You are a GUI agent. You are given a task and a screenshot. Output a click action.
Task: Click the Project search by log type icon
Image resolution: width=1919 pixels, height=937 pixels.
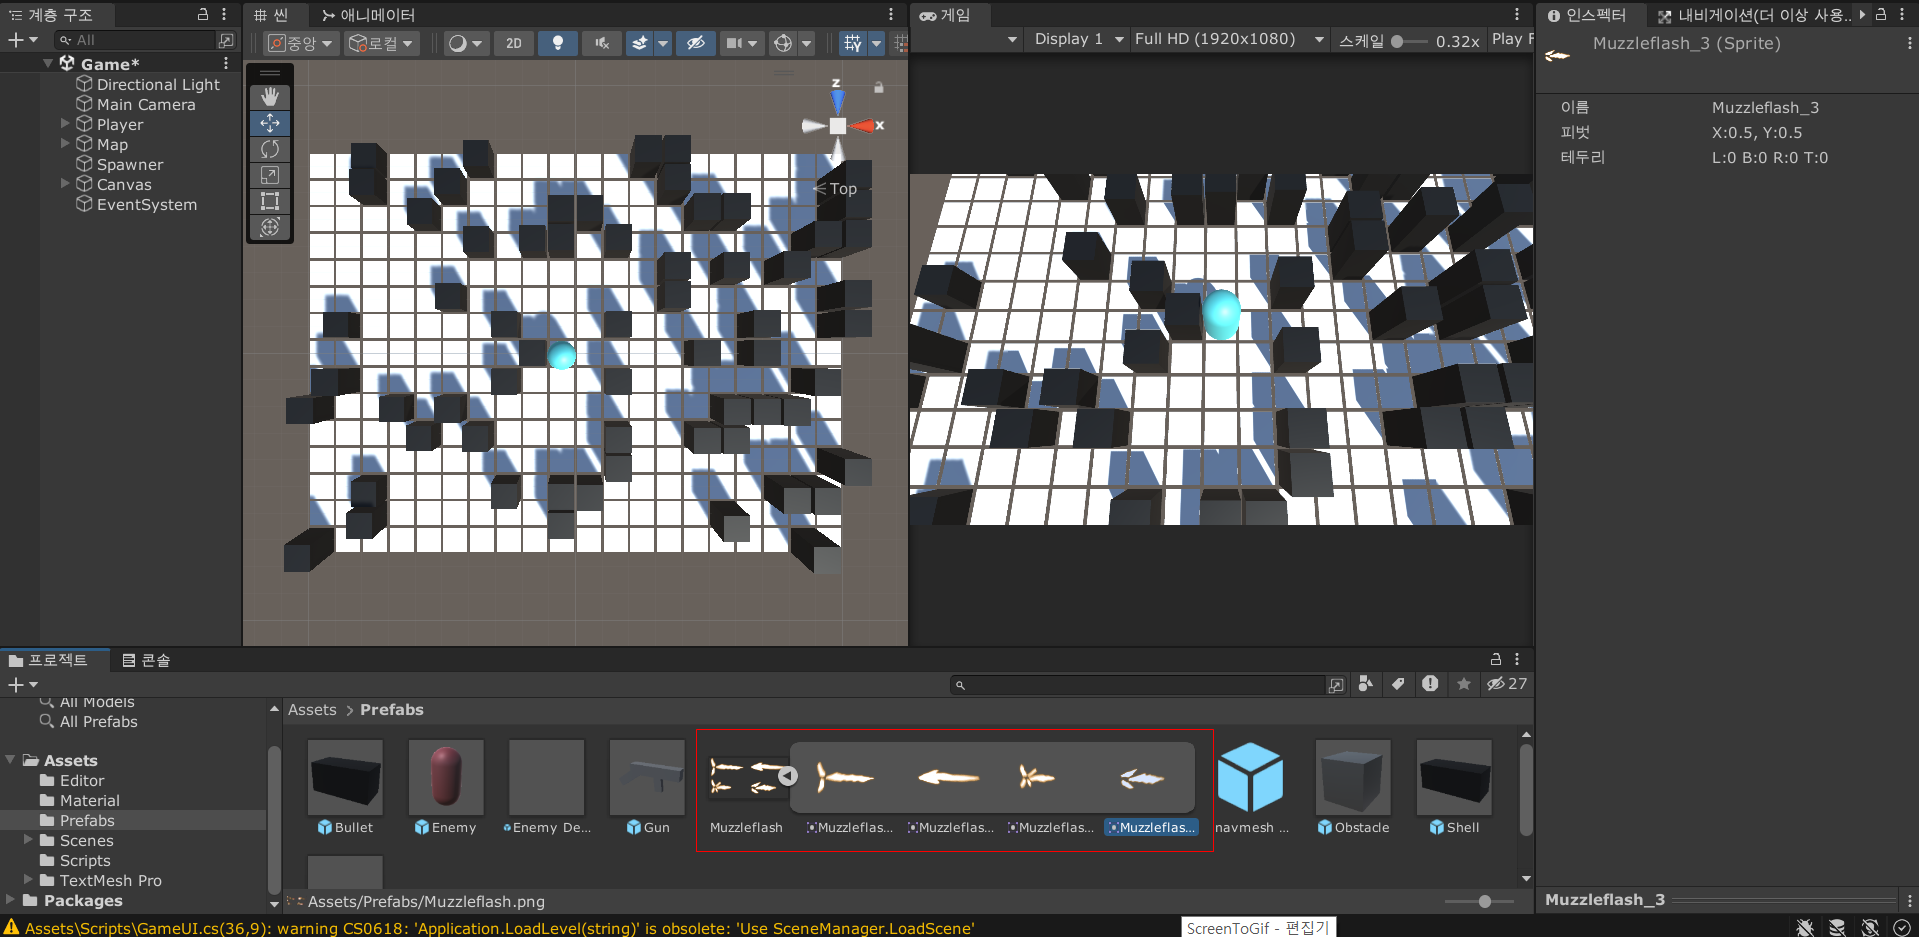[x=1430, y=684]
